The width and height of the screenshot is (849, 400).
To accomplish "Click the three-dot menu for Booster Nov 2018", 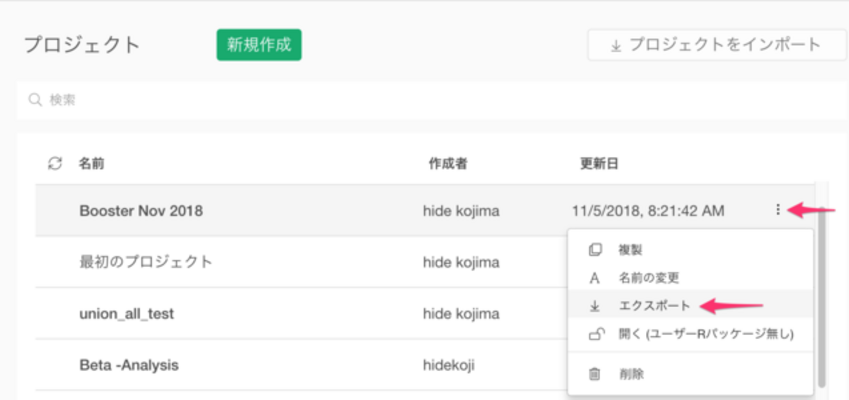I will point(778,209).
